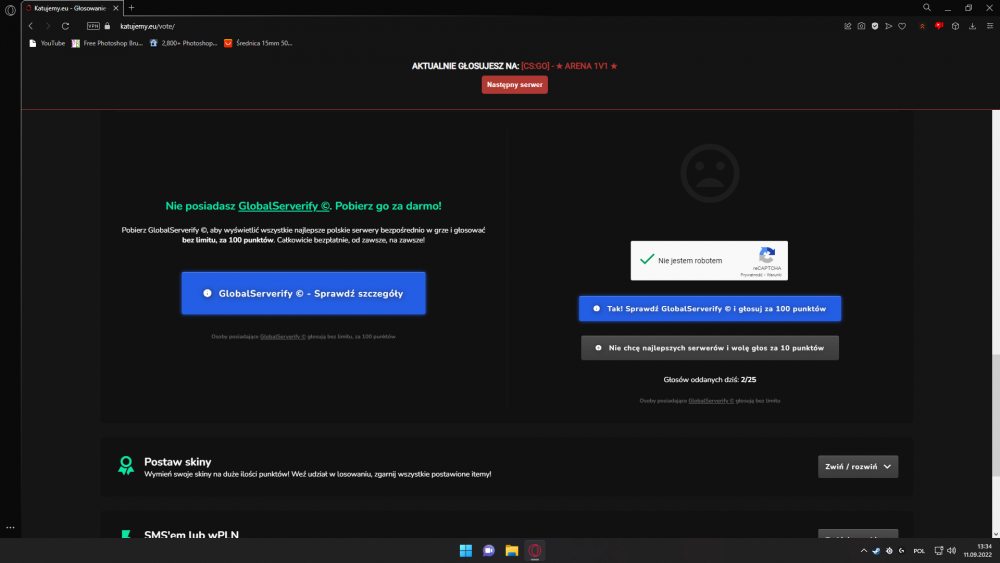Open the downloads icon
Image resolution: width=1000 pixels, height=563 pixels.
click(x=973, y=26)
